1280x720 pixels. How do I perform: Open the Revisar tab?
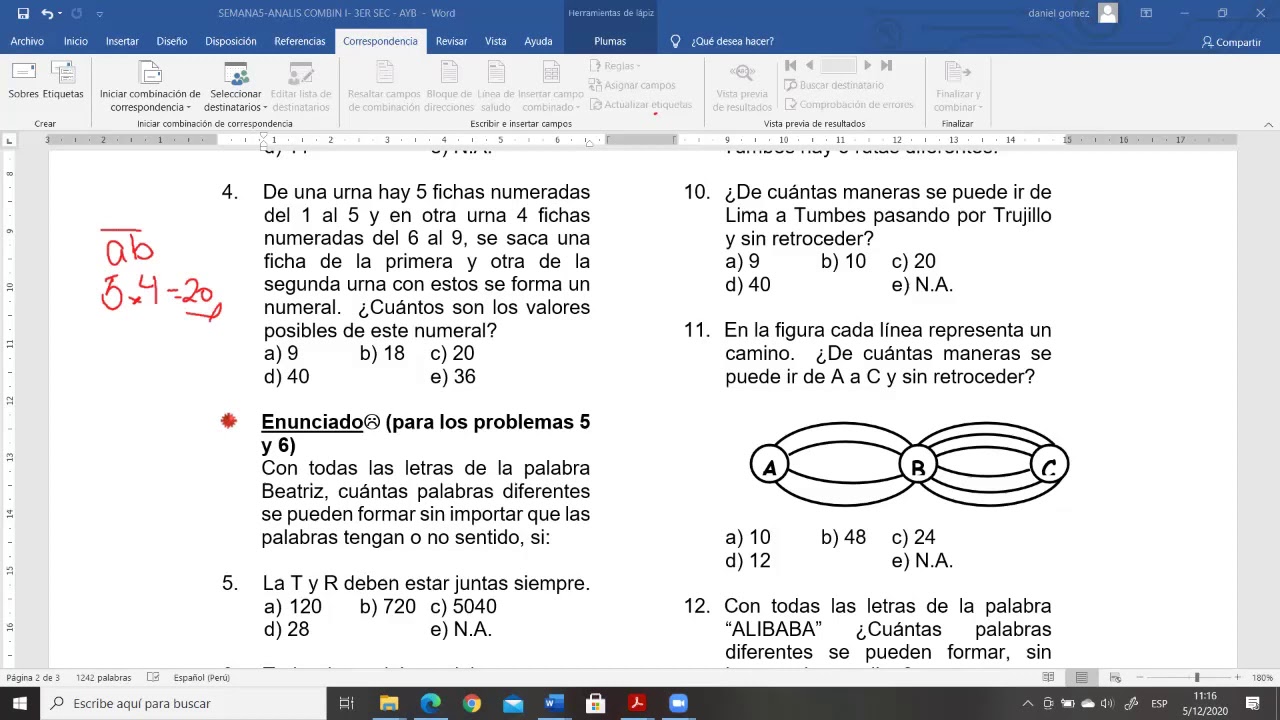(451, 41)
